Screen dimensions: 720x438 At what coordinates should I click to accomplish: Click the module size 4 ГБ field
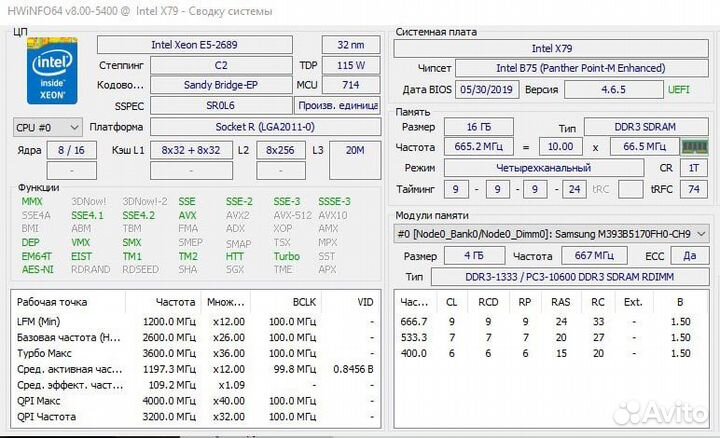(474, 256)
